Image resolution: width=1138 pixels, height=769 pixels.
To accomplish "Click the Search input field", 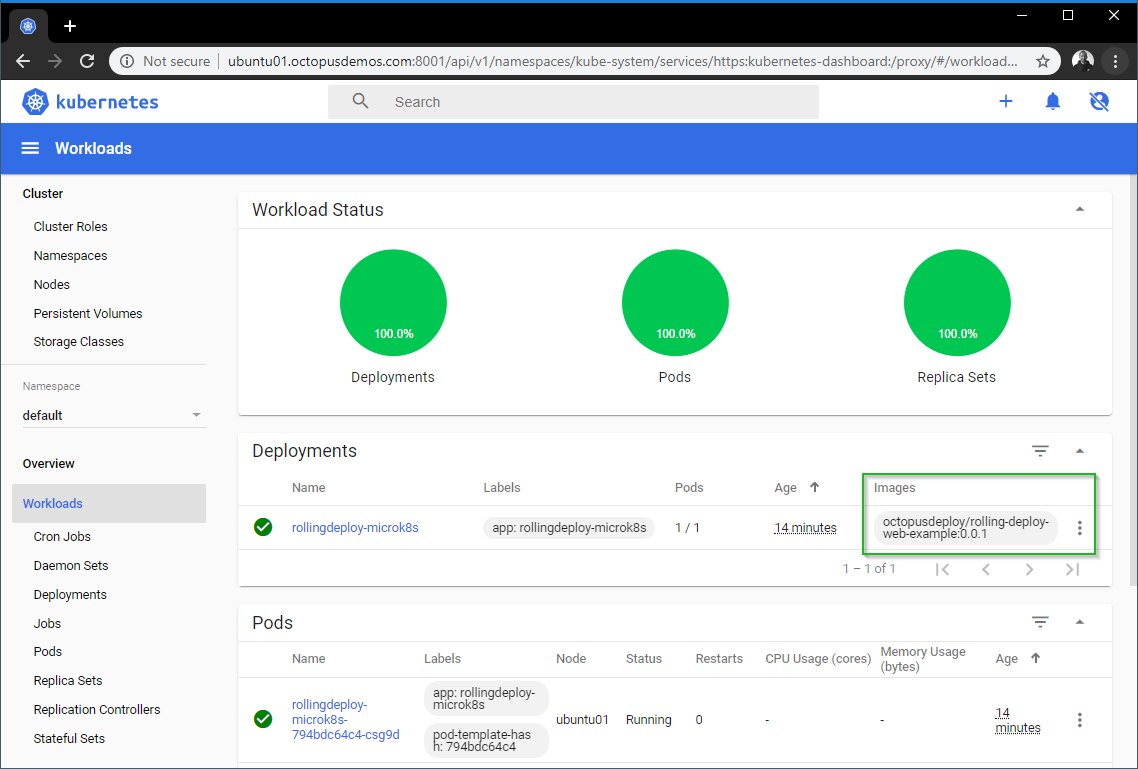I will tap(600, 102).
